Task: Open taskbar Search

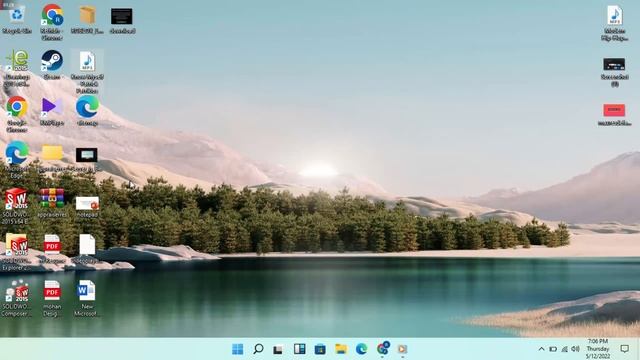Action: point(258,349)
